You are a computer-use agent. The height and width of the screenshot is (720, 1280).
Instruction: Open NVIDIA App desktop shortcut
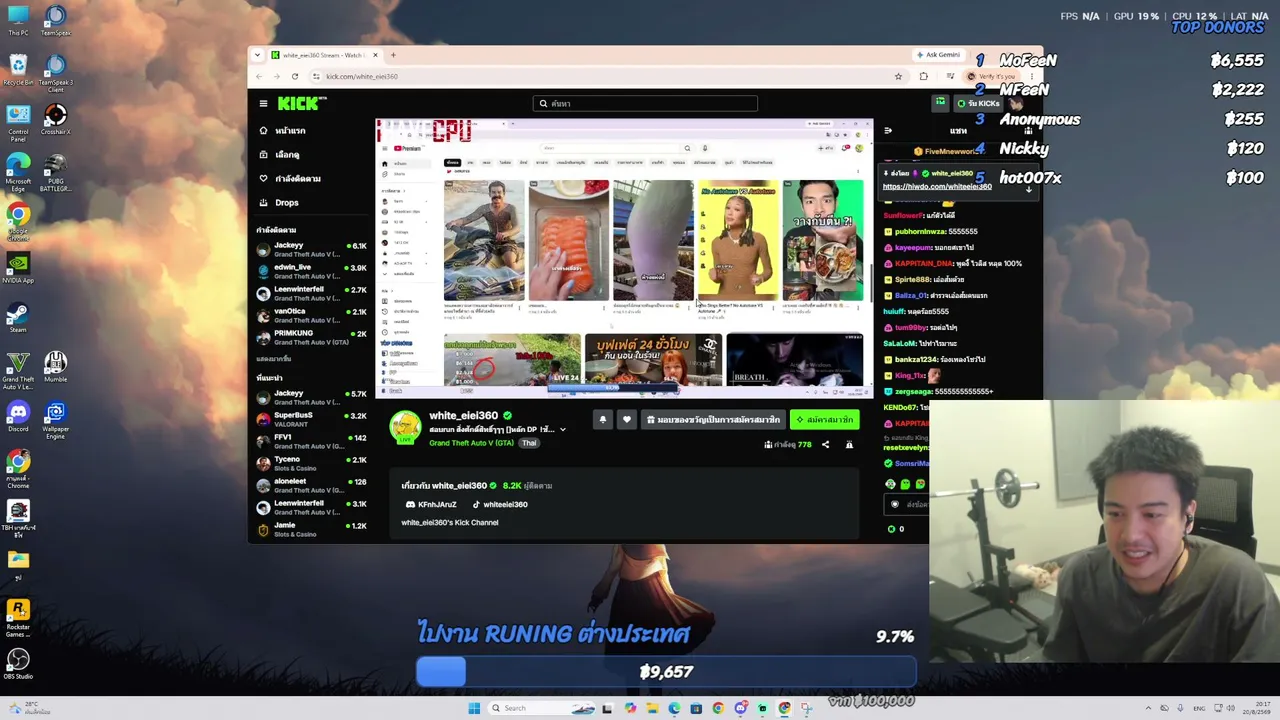(x=18, y=268)
